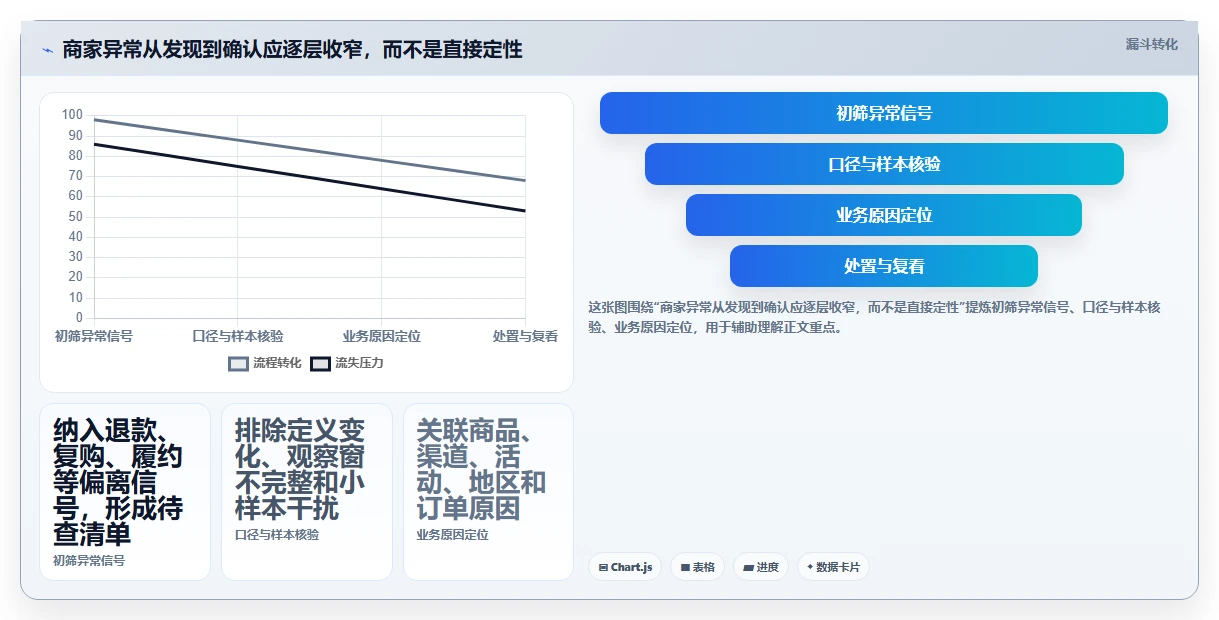1219x620 pixels.
Task: Click the description paragraph starting 这张图围绕
Action: point(874,316)
